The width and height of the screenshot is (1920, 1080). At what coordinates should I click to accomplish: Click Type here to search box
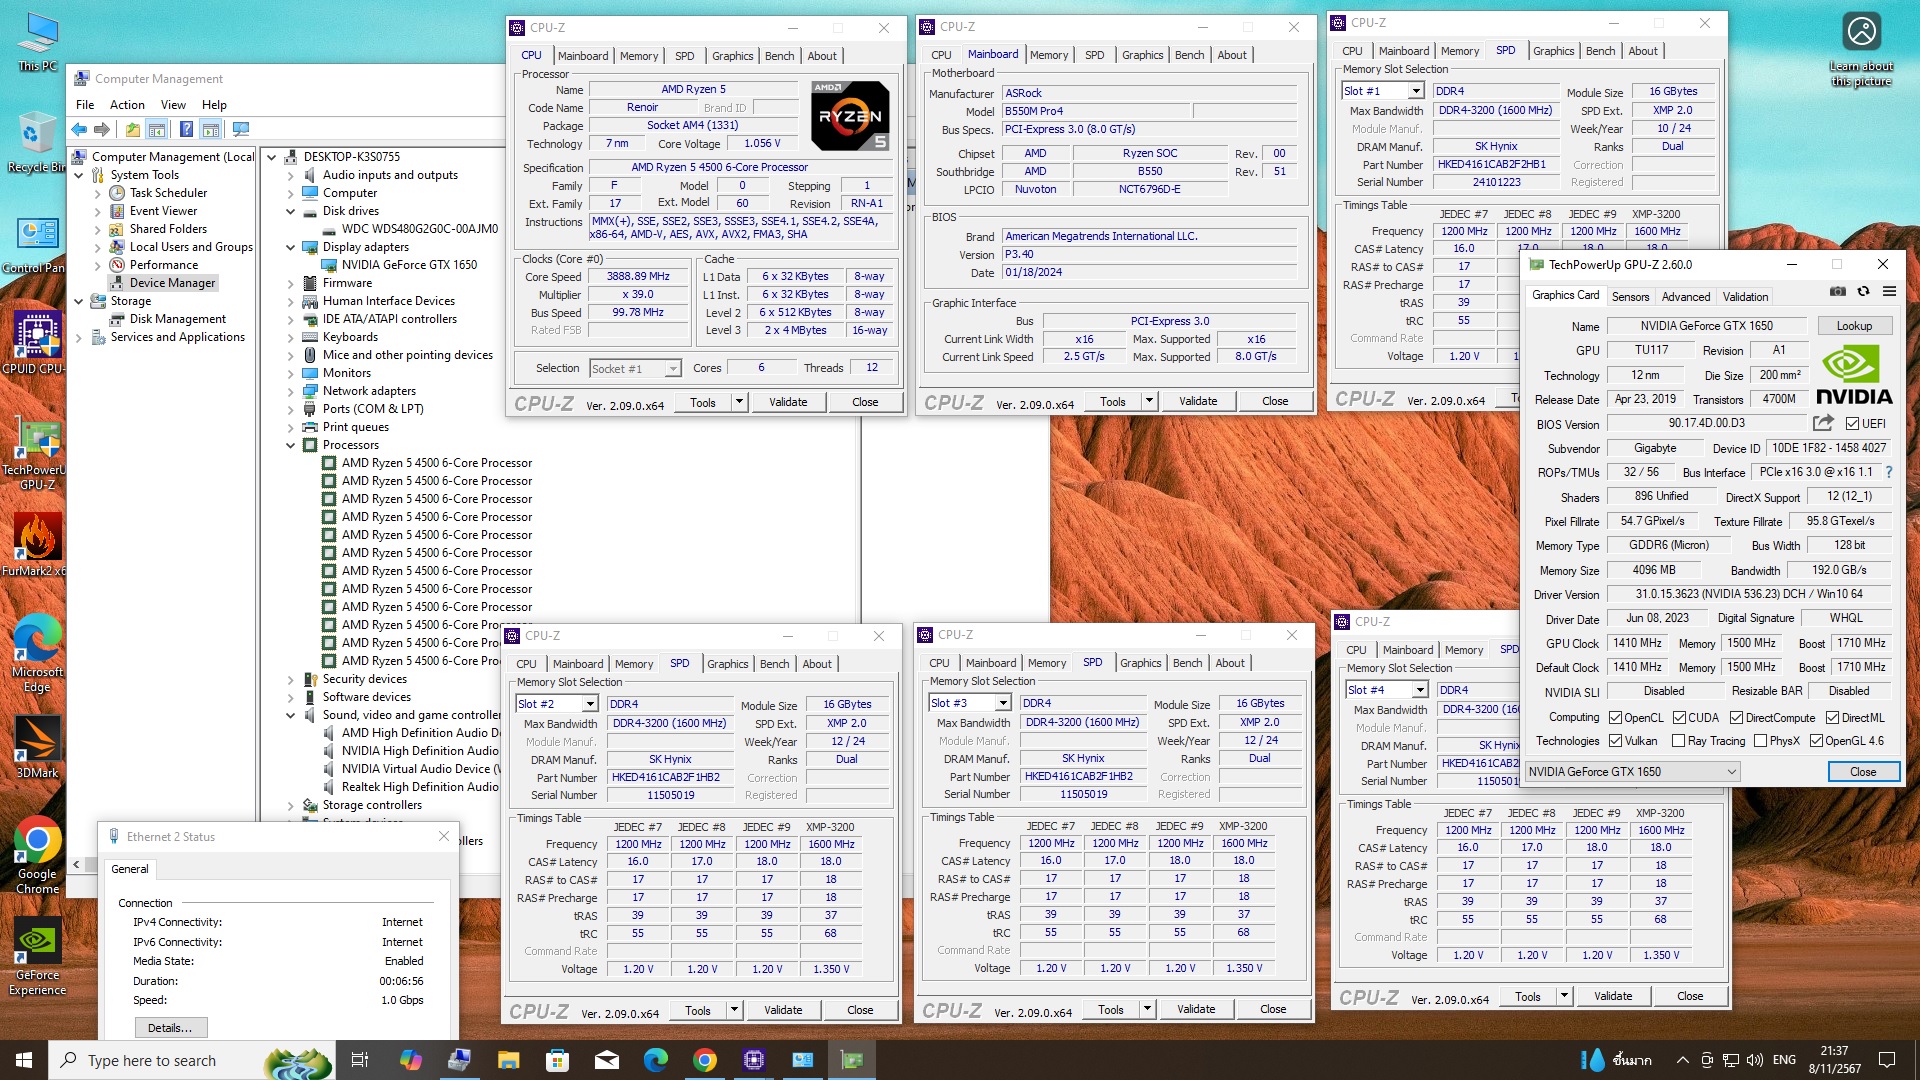[x=190, y=1060]
